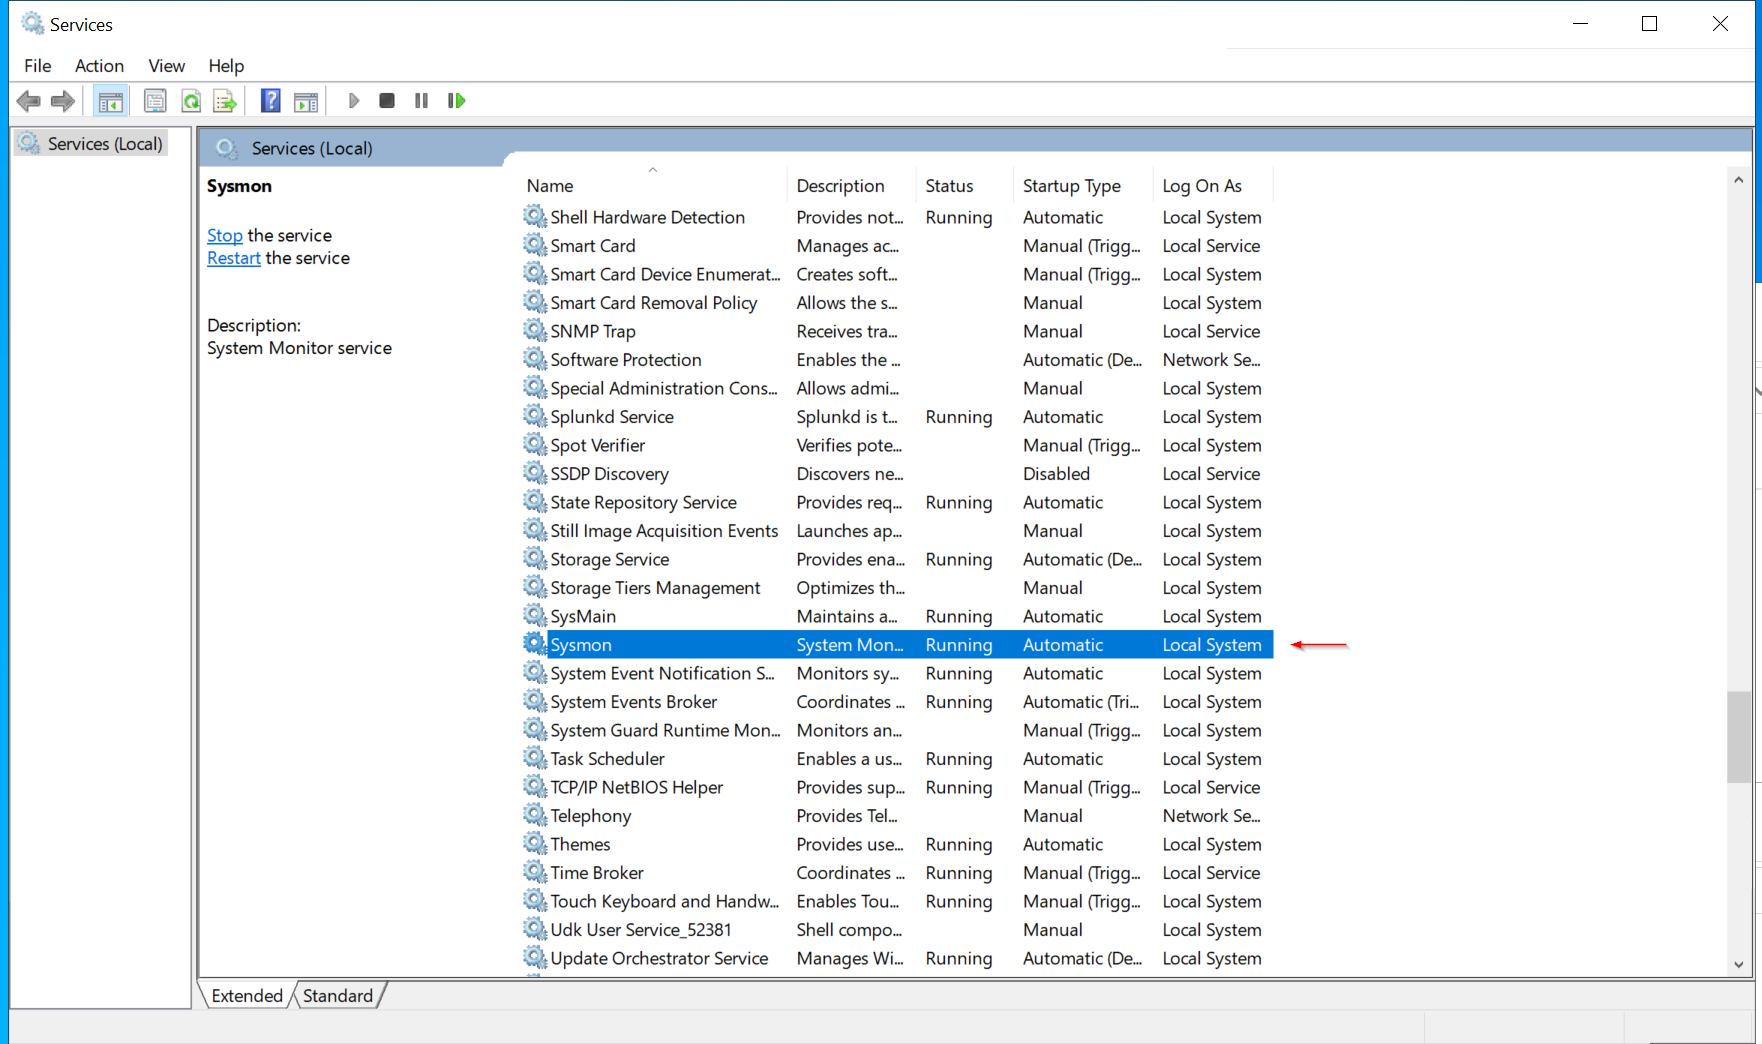Select Services (Local) in the console tree
This screenshot has width=1762, height=1044.
click(x=91, y=144)
